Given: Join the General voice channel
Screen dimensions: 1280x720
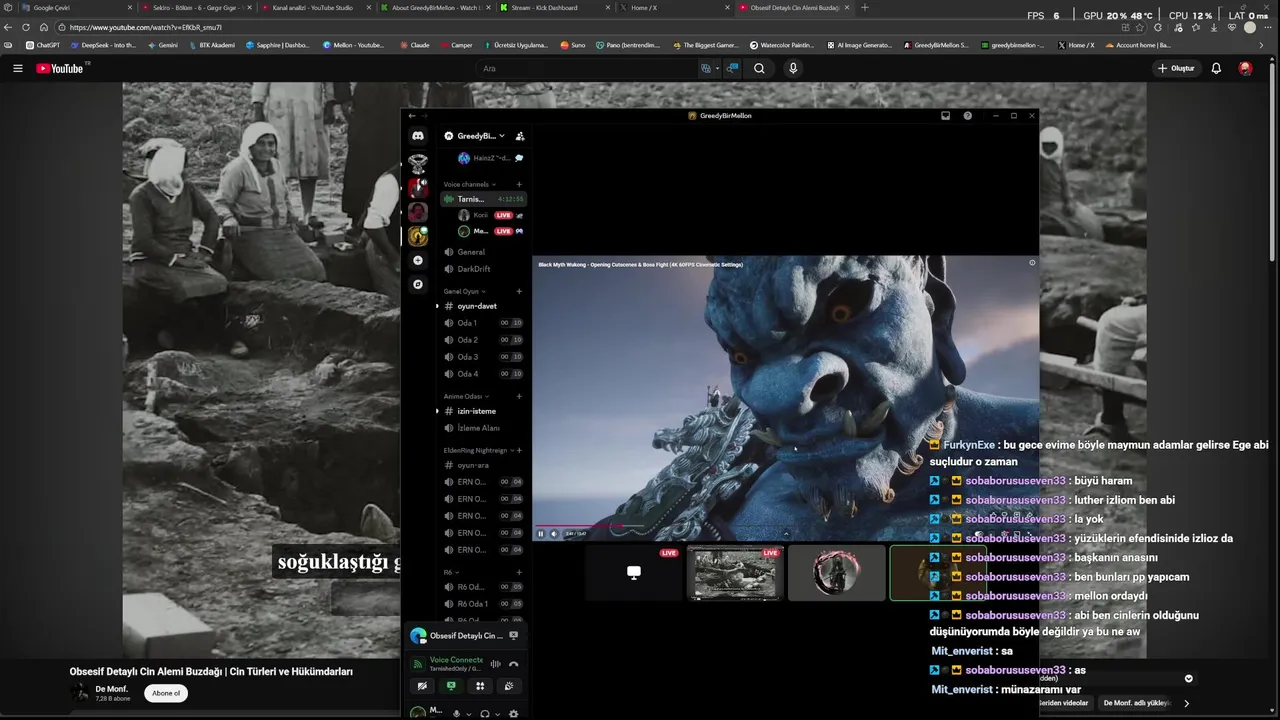Looking at the screenshot, I should point(484,252).
